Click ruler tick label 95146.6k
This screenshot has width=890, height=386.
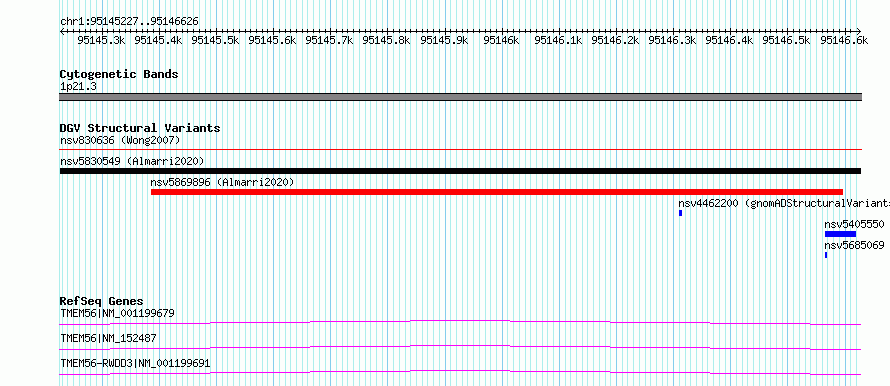point(844,40)
